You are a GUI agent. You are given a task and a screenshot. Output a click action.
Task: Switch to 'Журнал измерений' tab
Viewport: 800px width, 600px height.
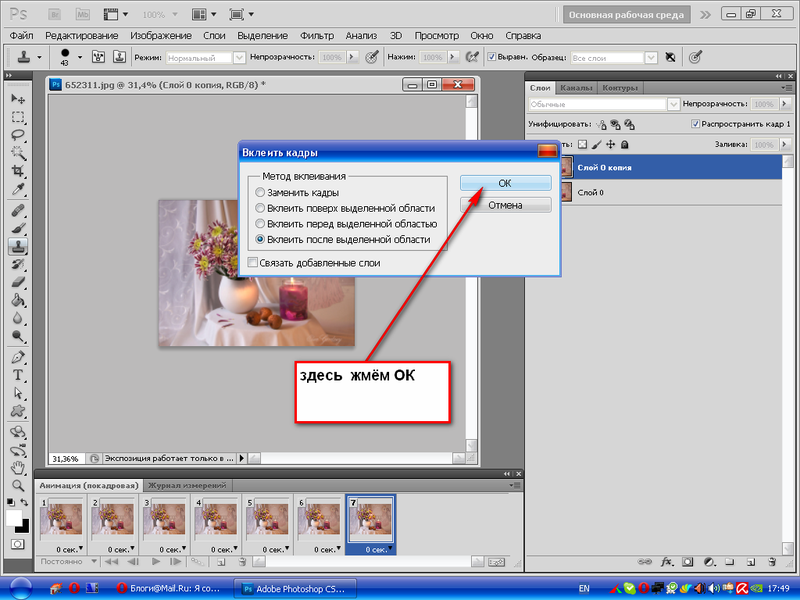187,485
